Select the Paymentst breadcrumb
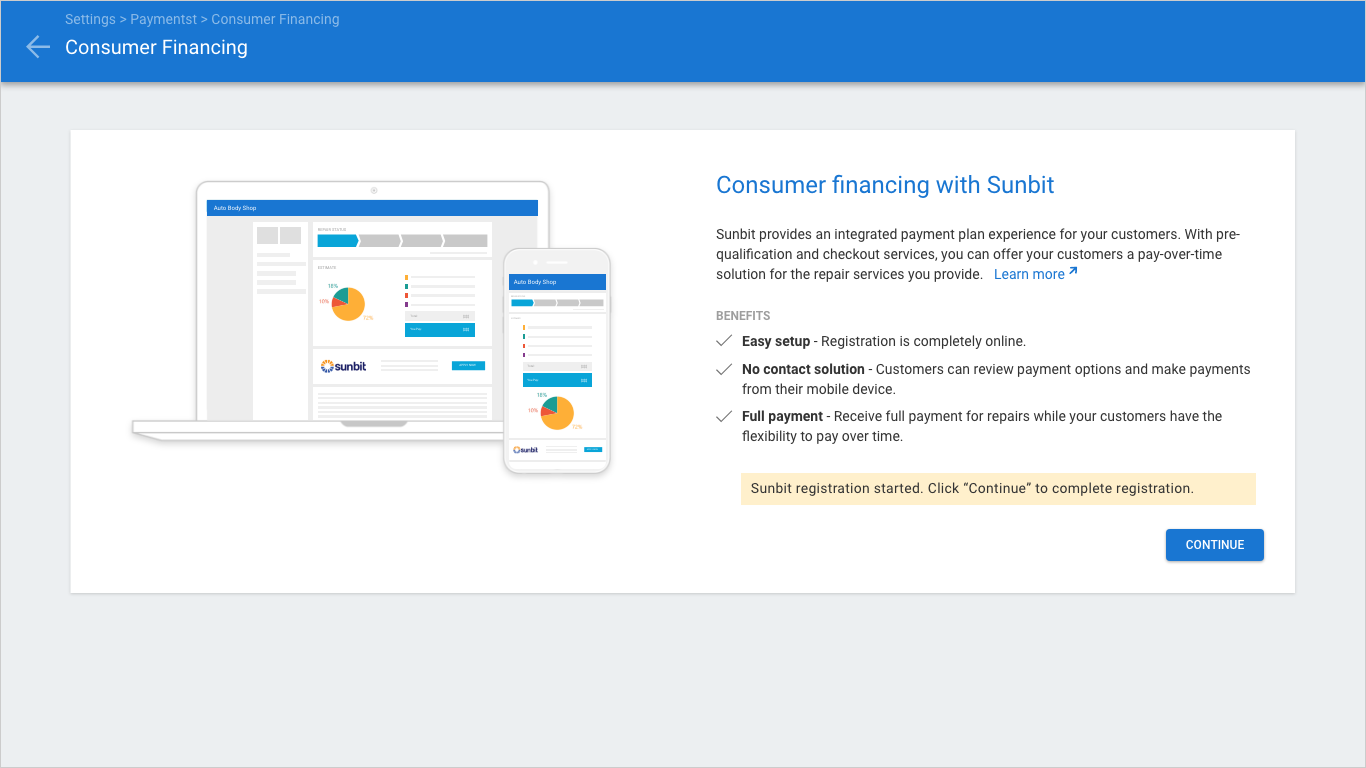Screen dimensions: 1366x768 pos(164,19)
